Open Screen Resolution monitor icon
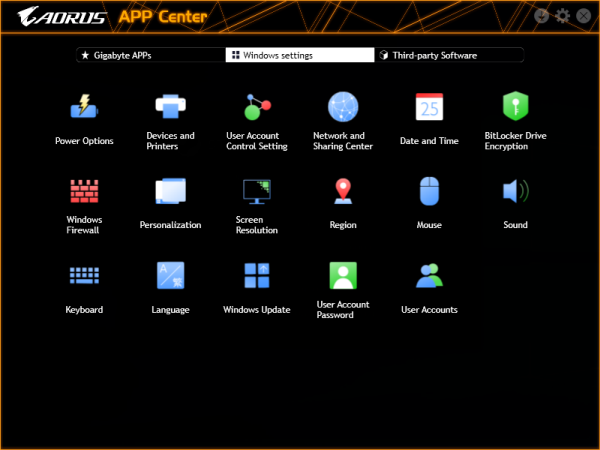 click(257, 191)
